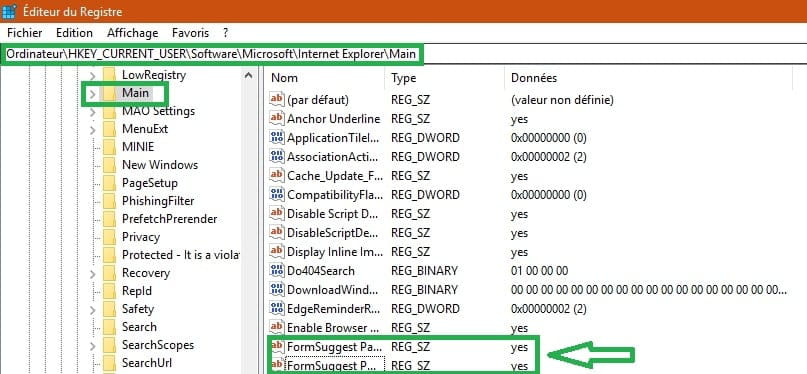Click the DownloadWind... binary icon
This screenshot has width=807, height=374.
coord(277,290)
